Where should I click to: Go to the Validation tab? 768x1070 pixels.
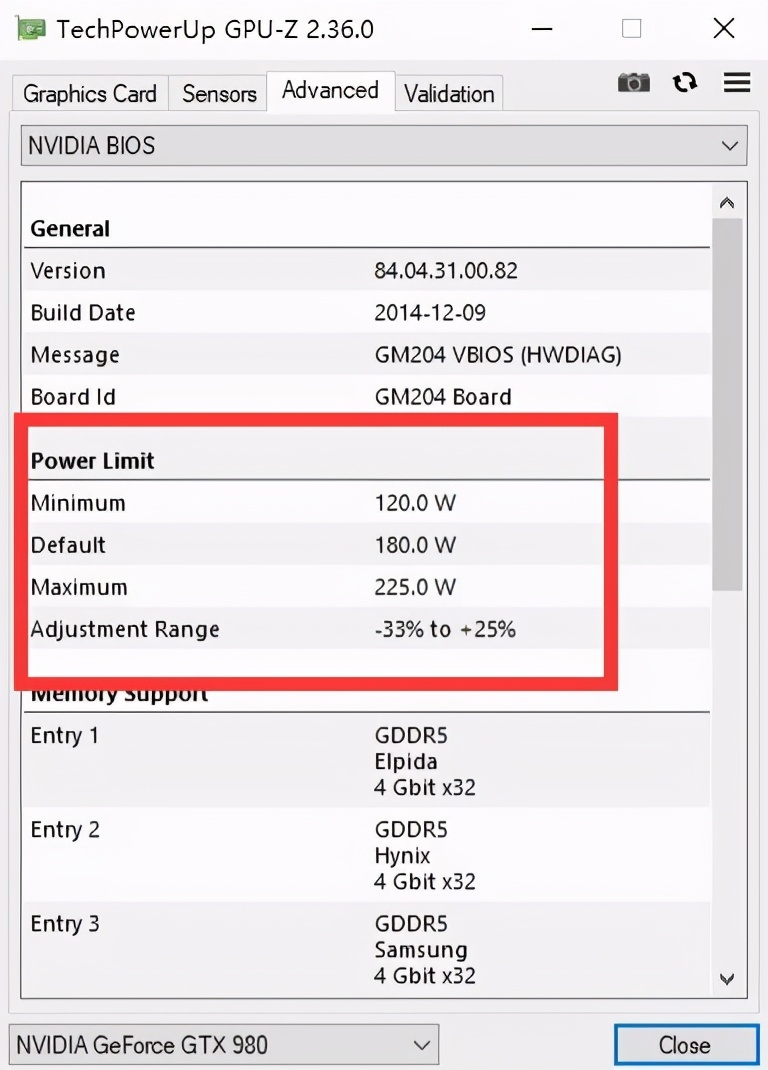[x=449, y=93]
